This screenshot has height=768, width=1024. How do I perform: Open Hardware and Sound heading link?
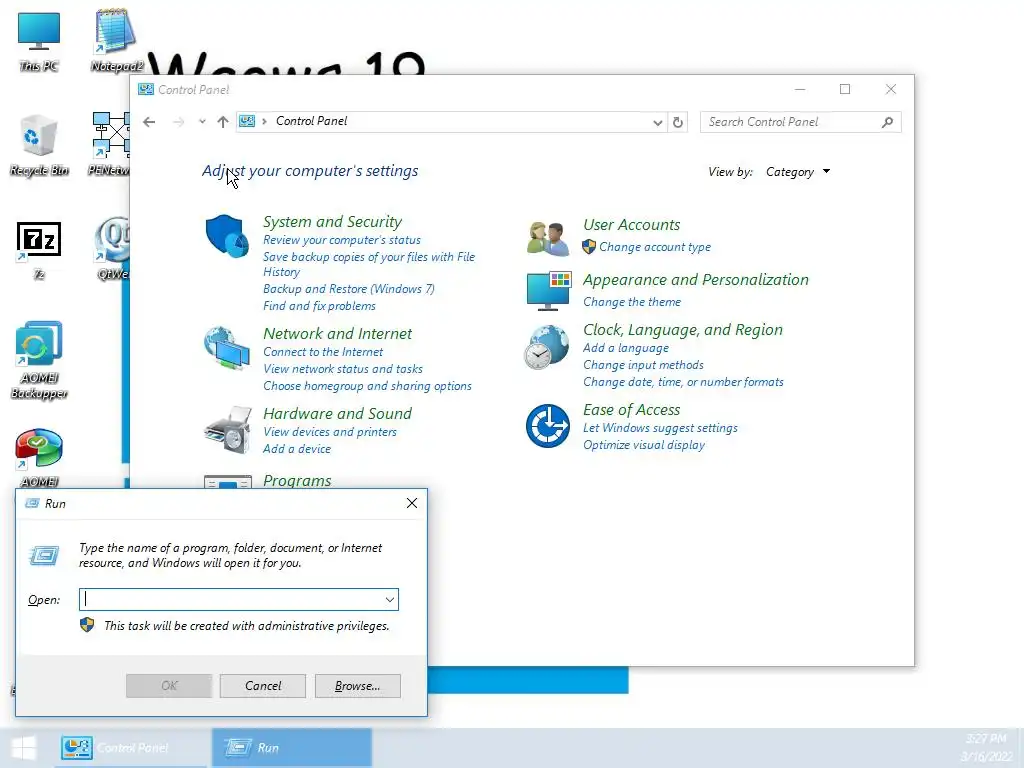click(338, 414)
